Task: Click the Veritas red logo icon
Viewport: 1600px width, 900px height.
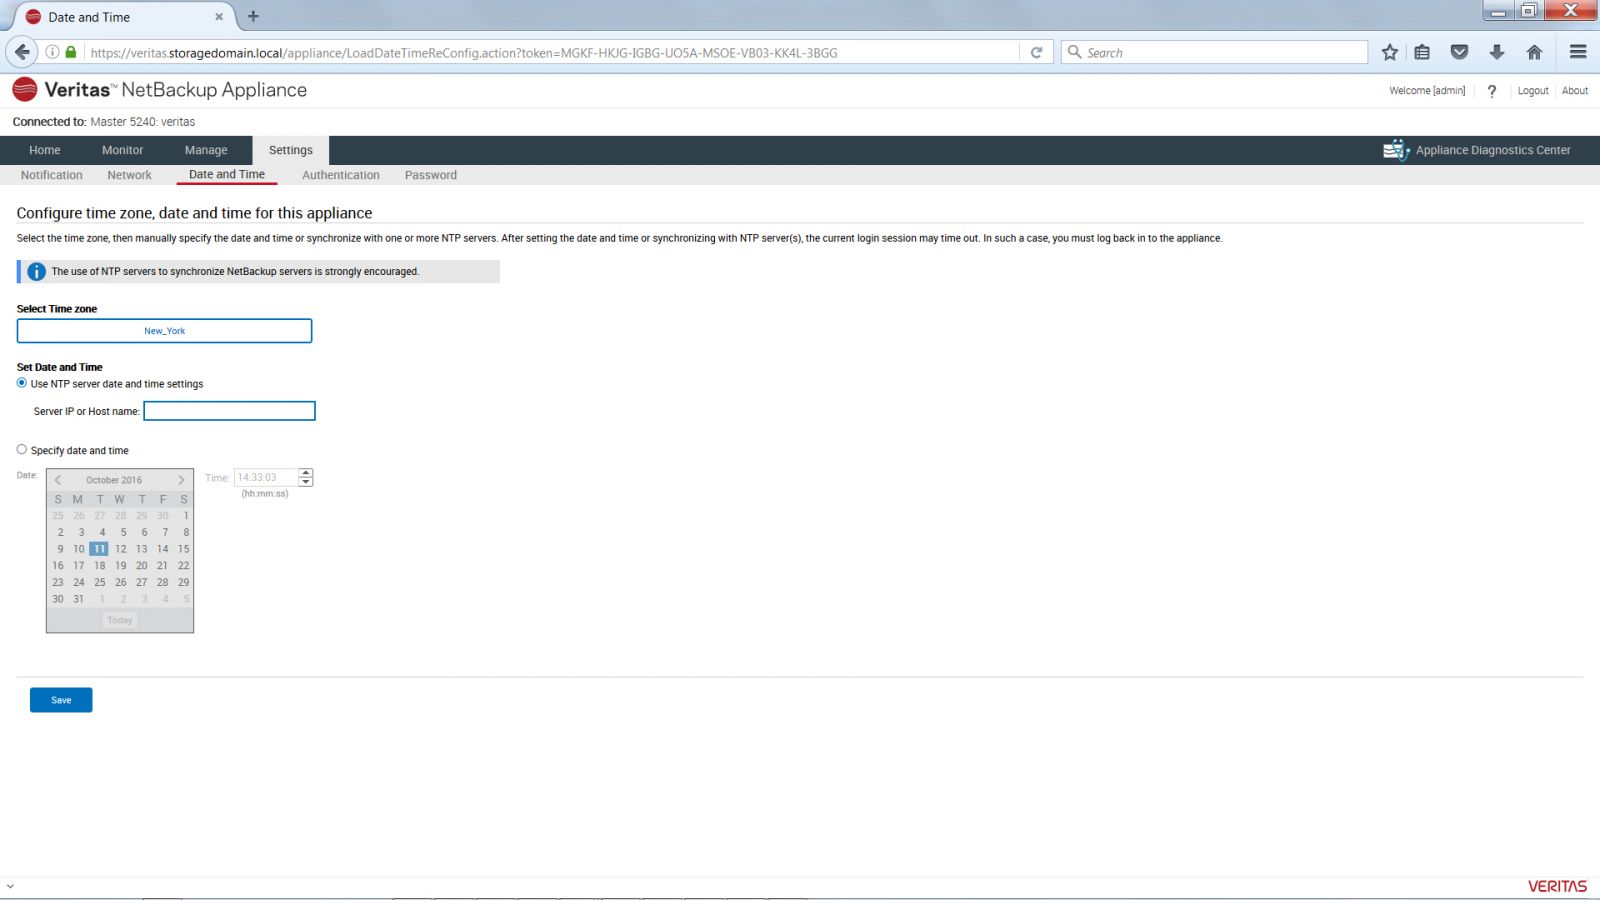Action: [25, 90]
